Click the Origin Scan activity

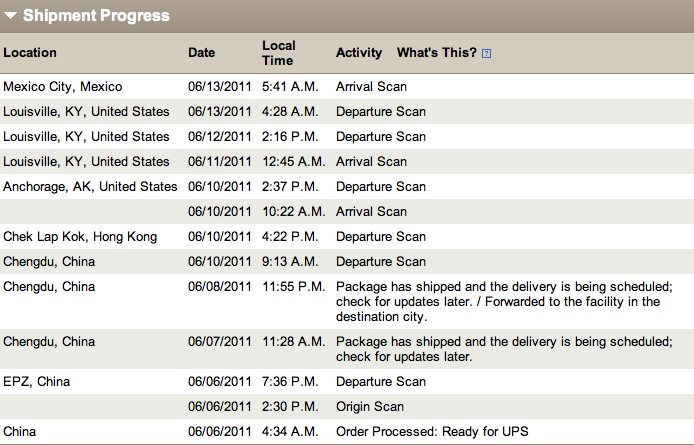(x=370, y=406)
